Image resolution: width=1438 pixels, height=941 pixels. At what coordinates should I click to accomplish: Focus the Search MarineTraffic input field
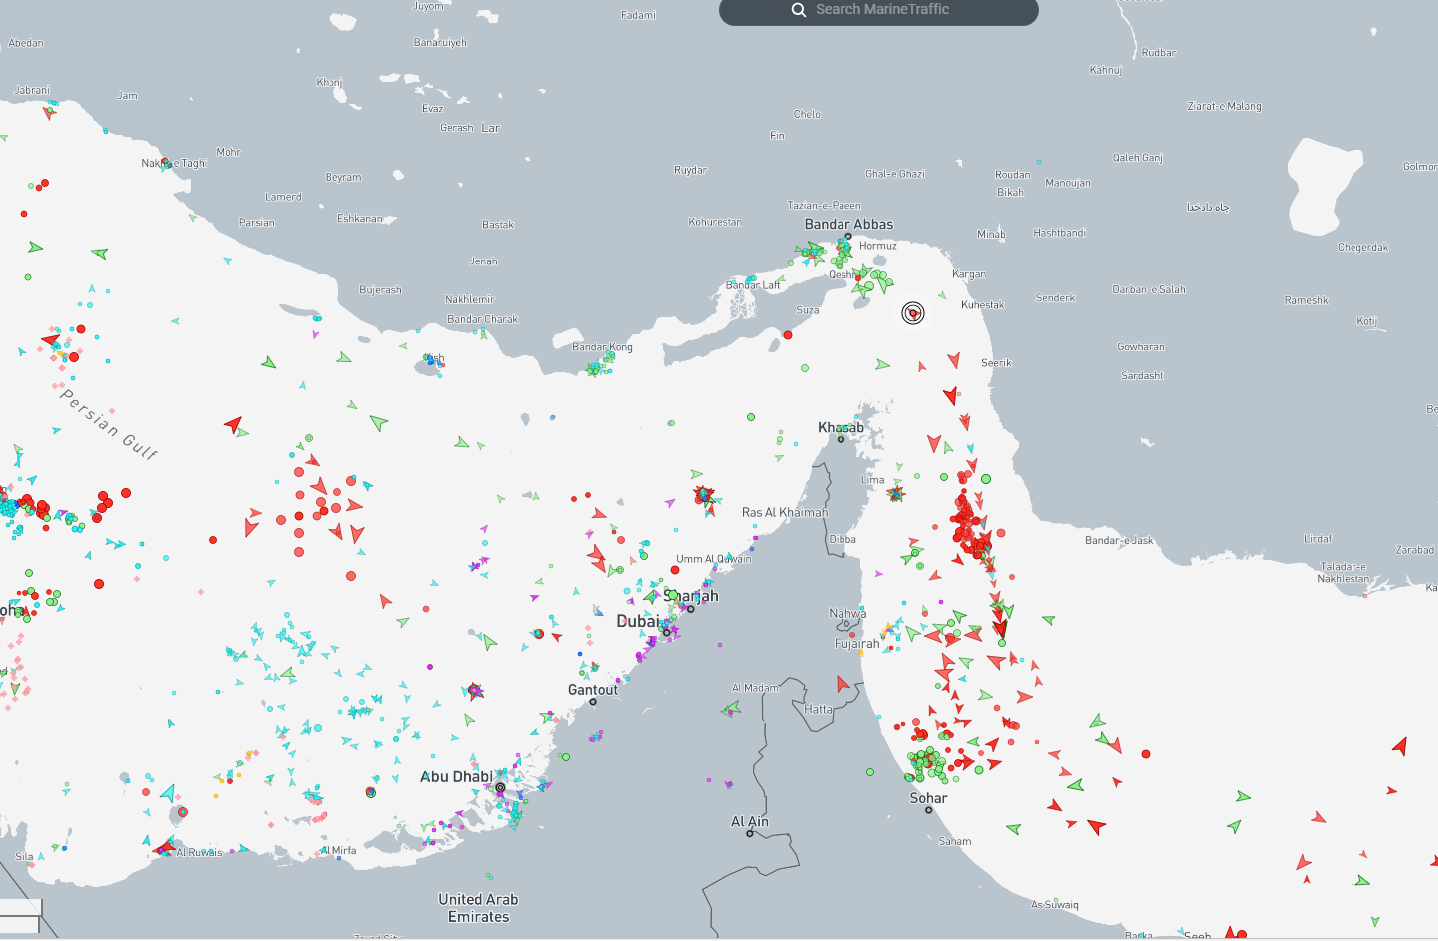click(x=879, y=11)
